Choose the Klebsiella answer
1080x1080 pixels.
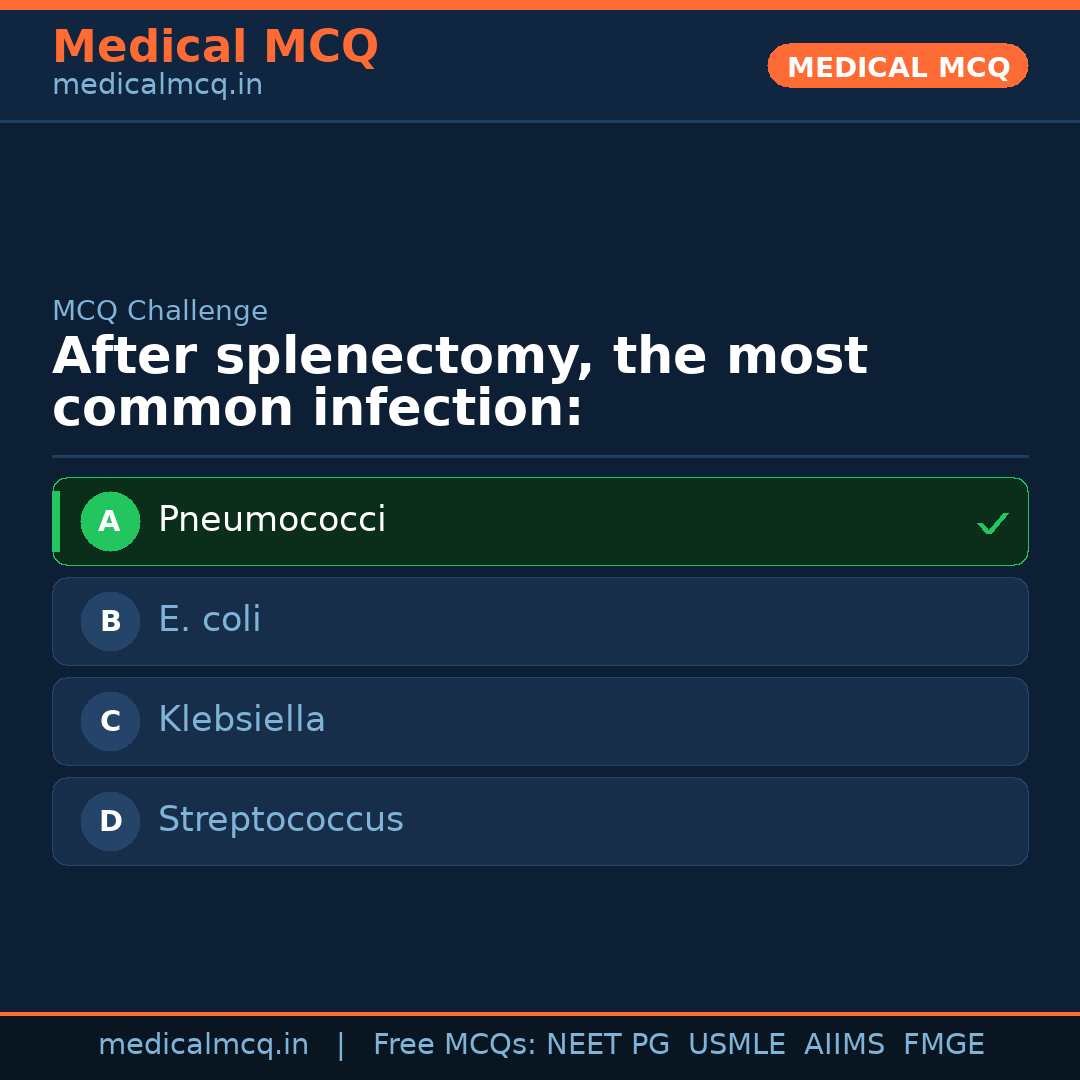point(241,720)
